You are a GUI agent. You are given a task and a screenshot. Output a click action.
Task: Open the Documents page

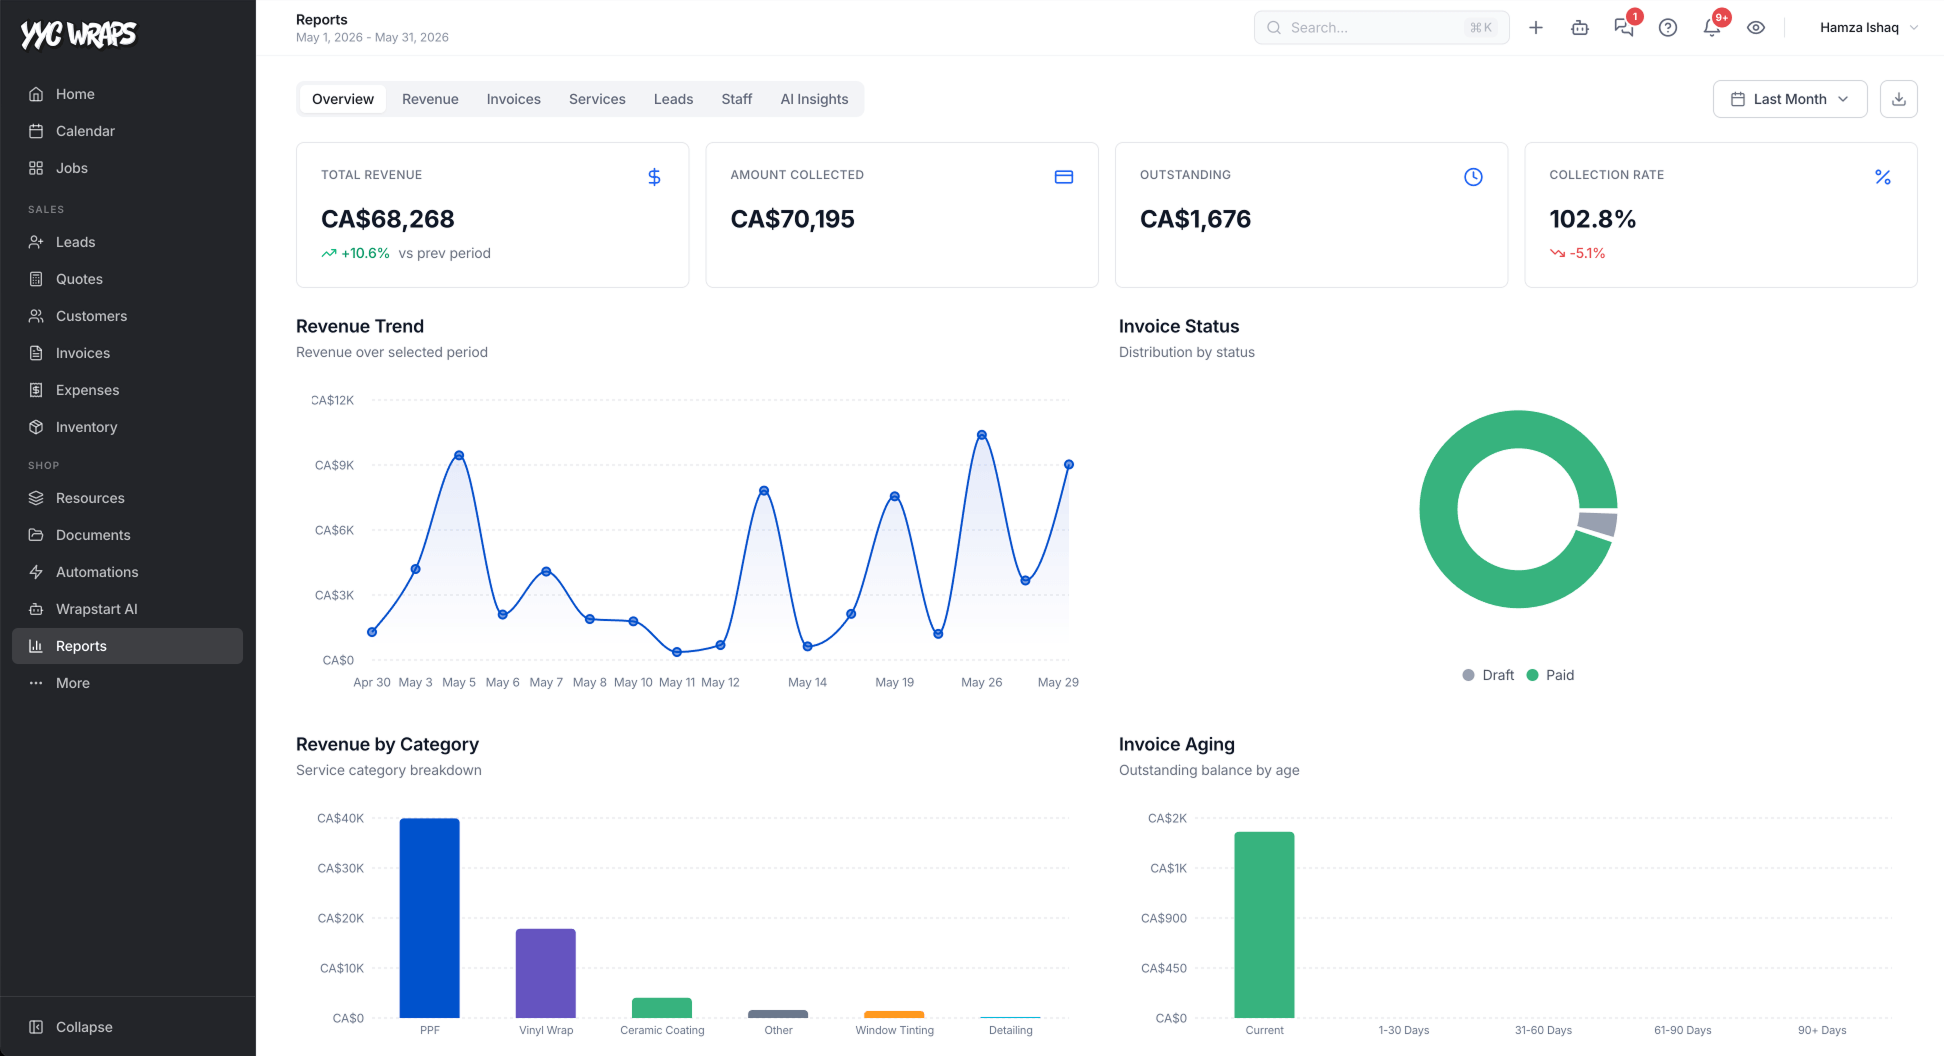coord(127,535)
